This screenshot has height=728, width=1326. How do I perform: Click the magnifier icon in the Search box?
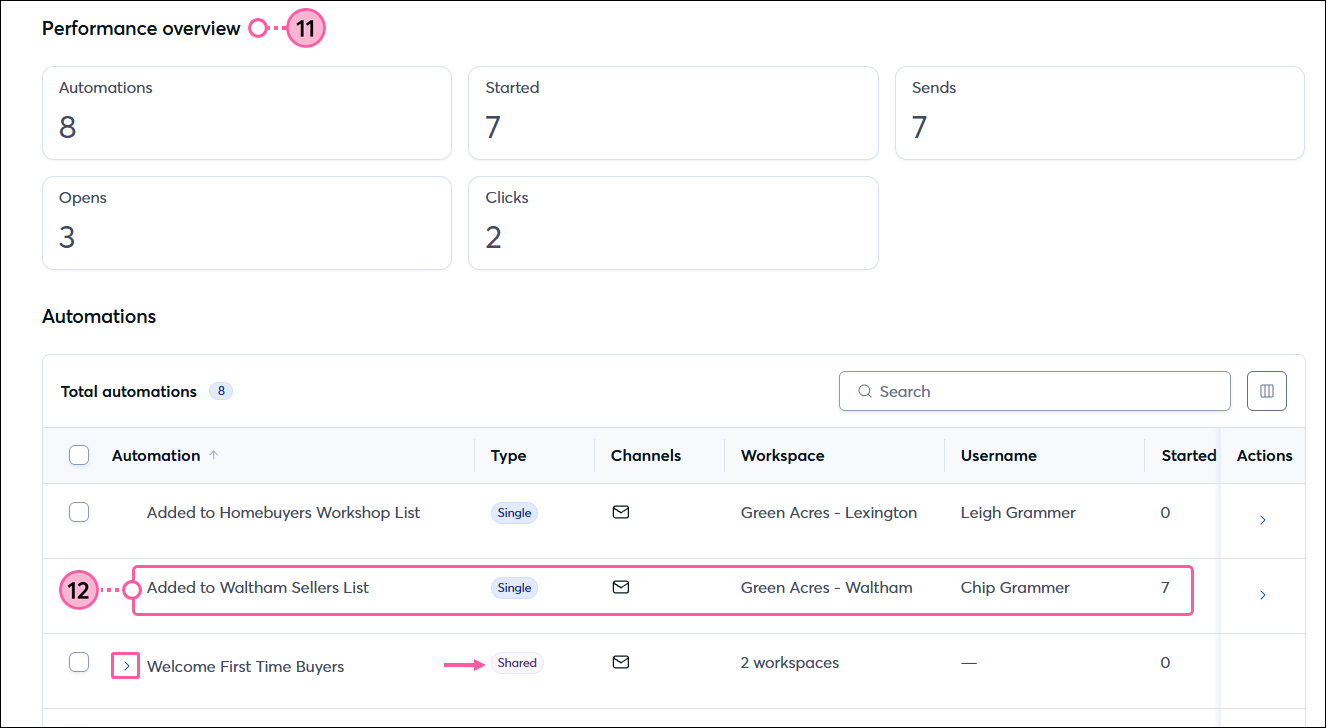click(865, 391)
